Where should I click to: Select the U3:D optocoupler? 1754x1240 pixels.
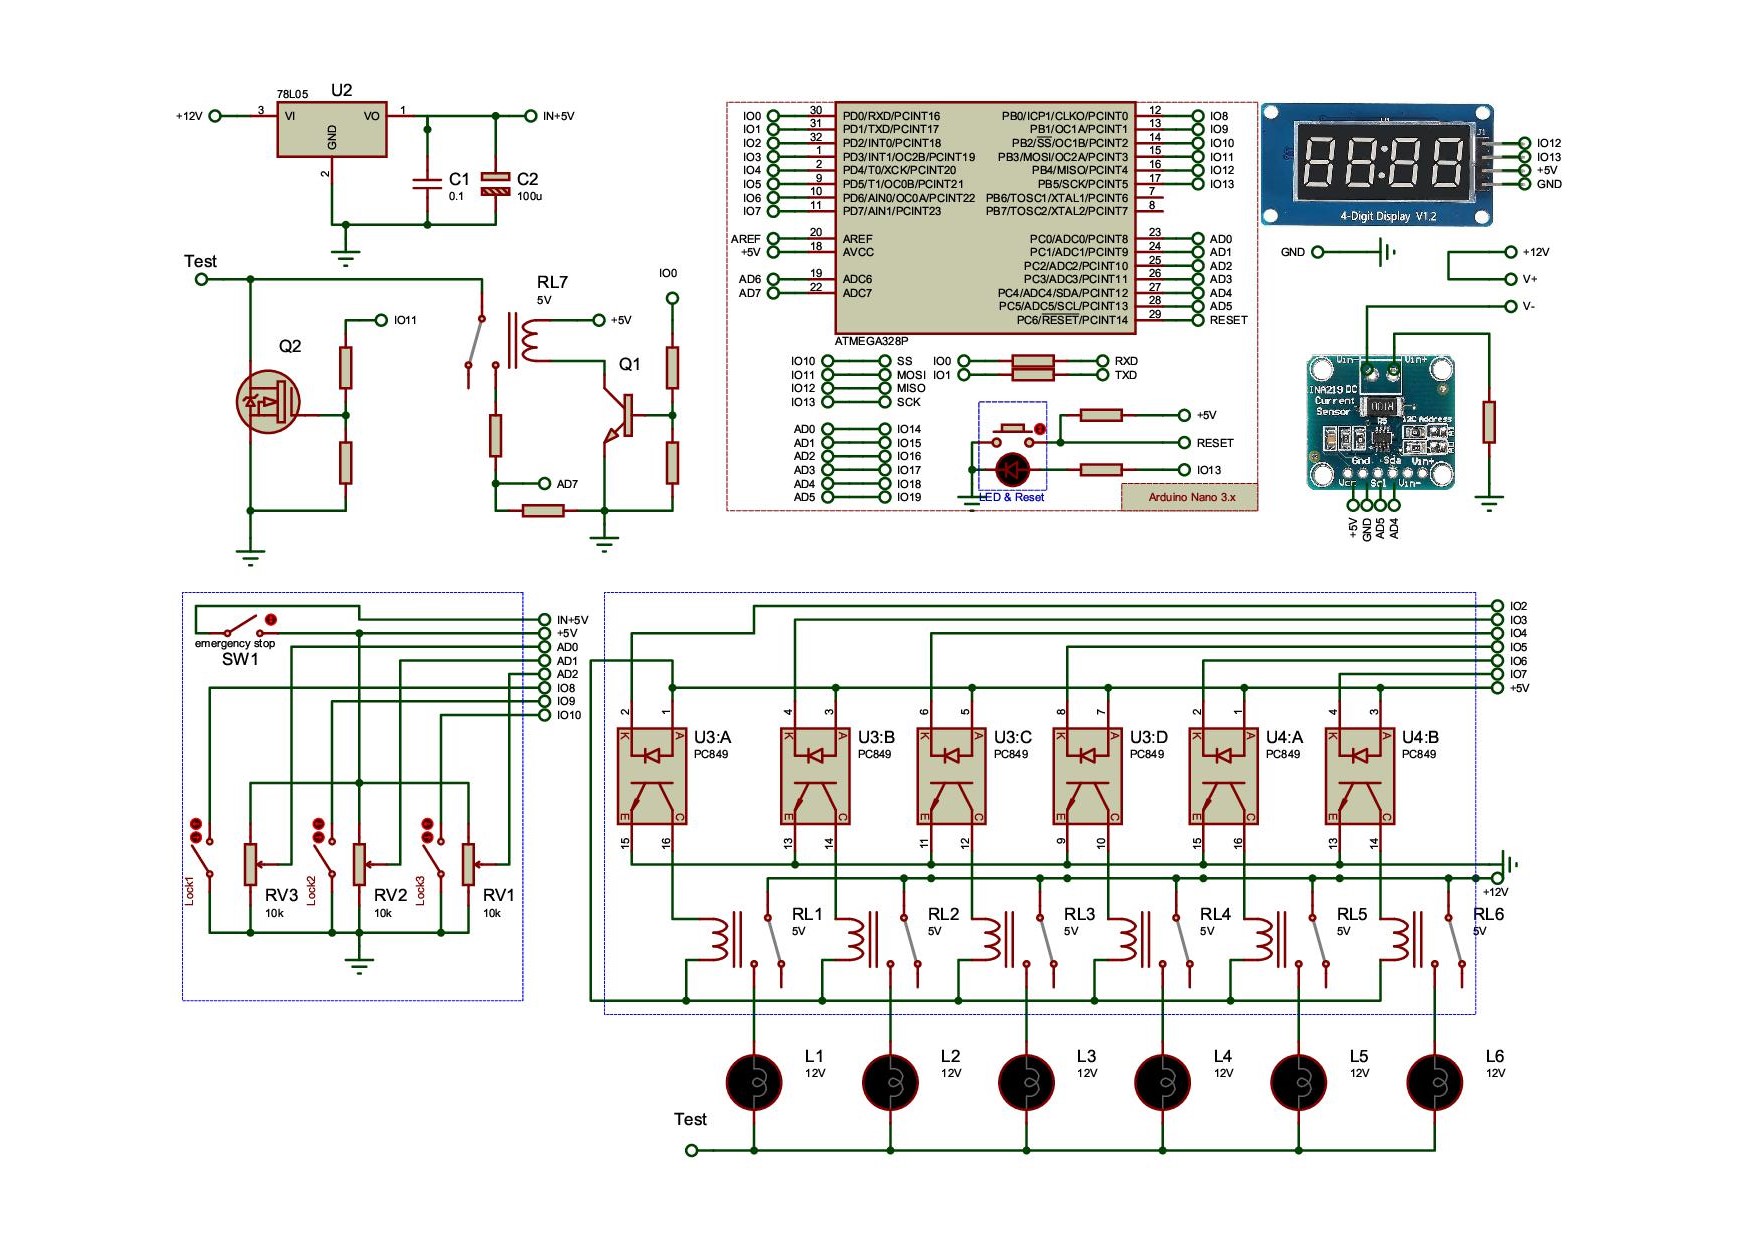coord(1088,776)
